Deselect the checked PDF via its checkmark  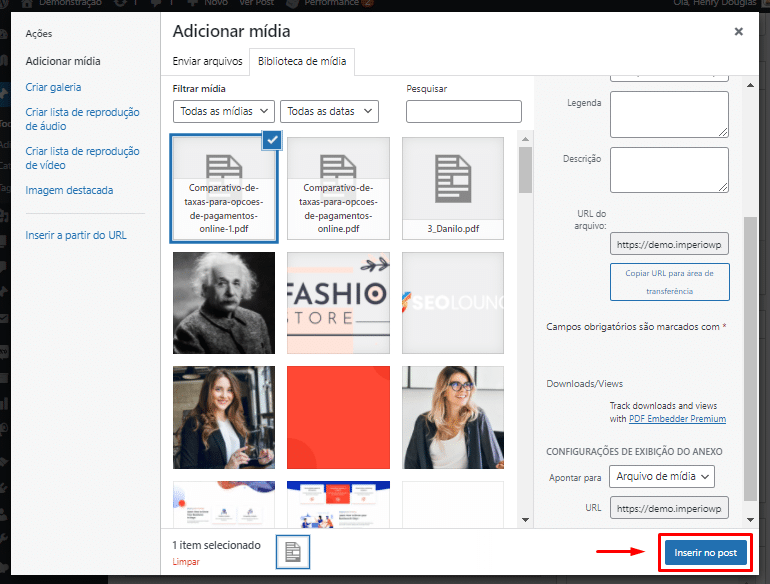click(x=271, y=141)
